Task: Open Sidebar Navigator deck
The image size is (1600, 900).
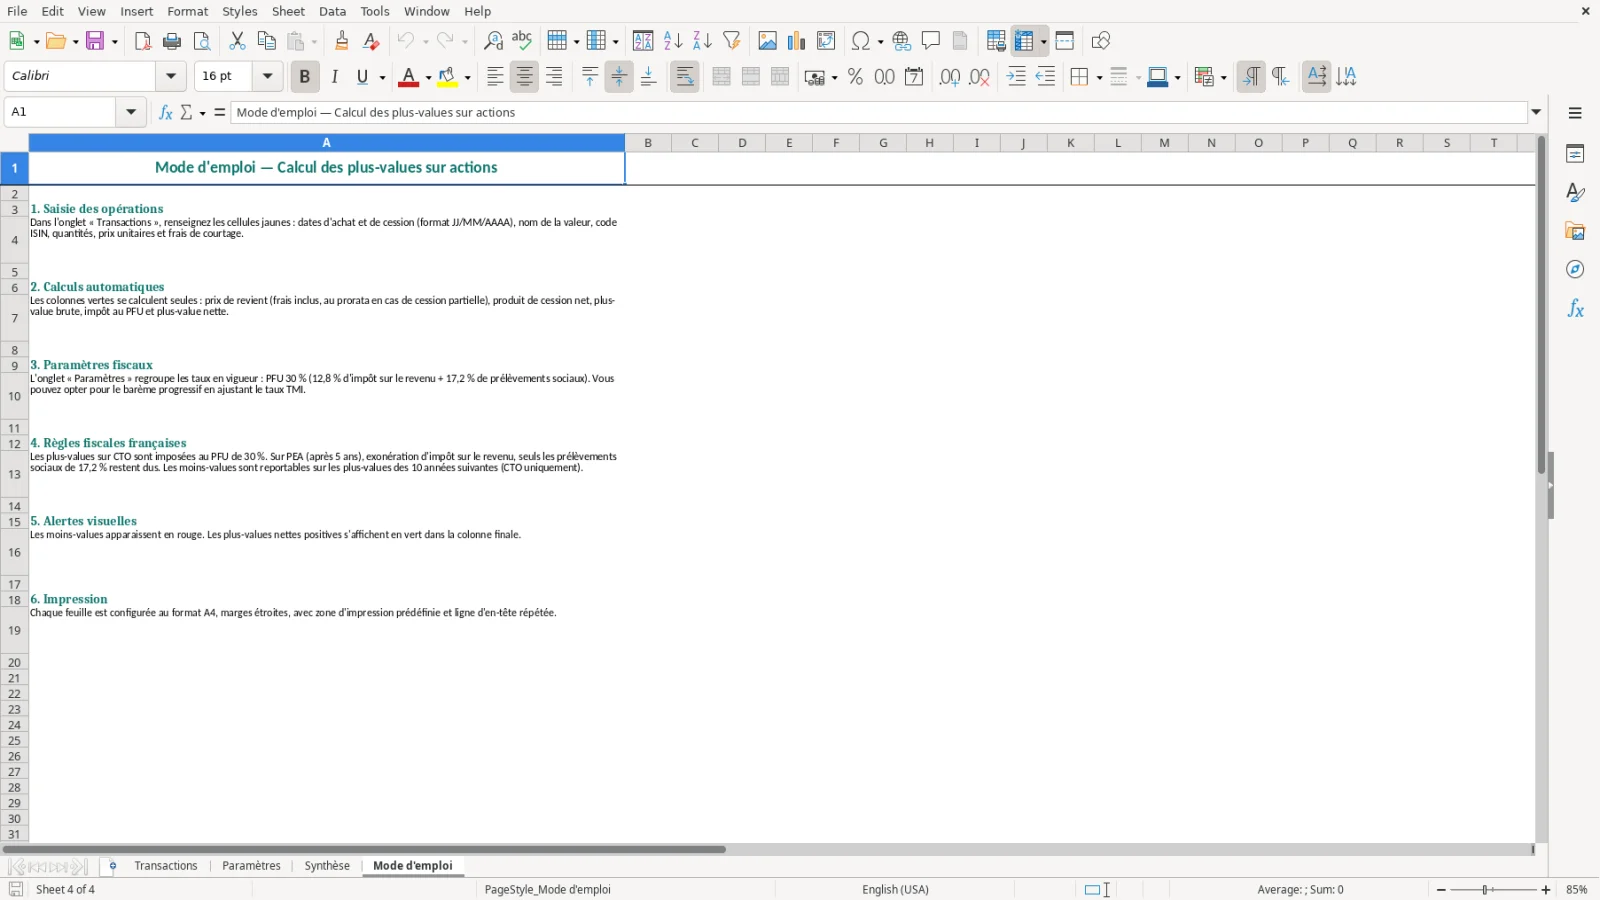Action: pos(1575,270)
